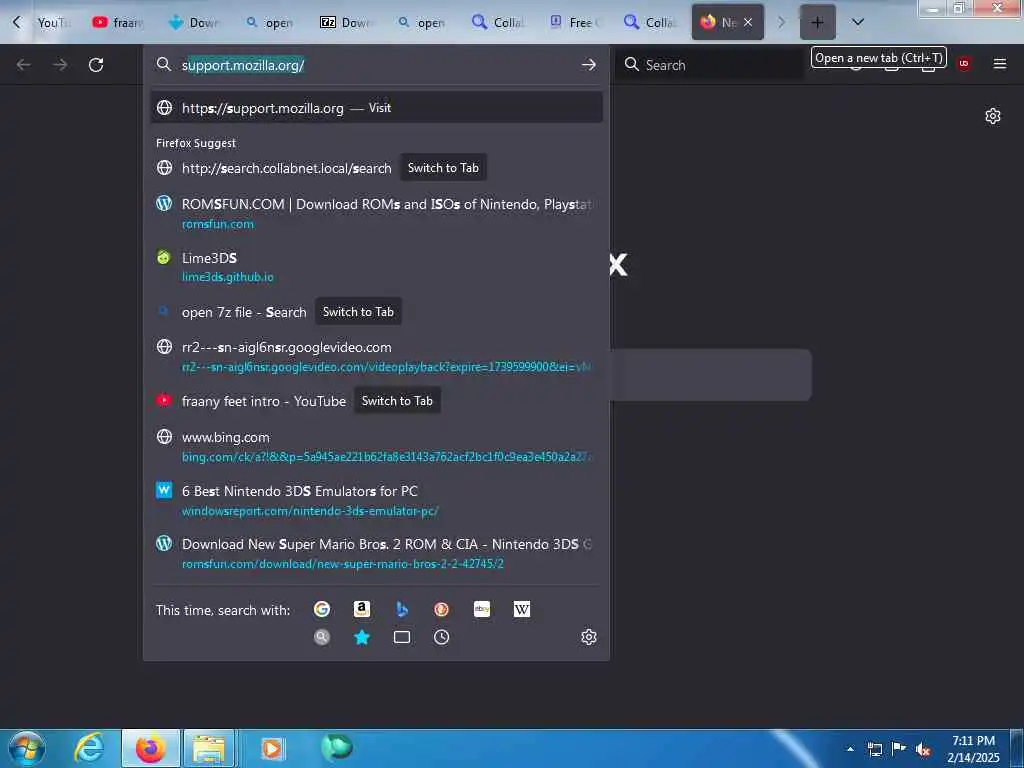The image size is (1024, 768).
Task: Open the new tab page customize gear
Action: click(993, 116)
